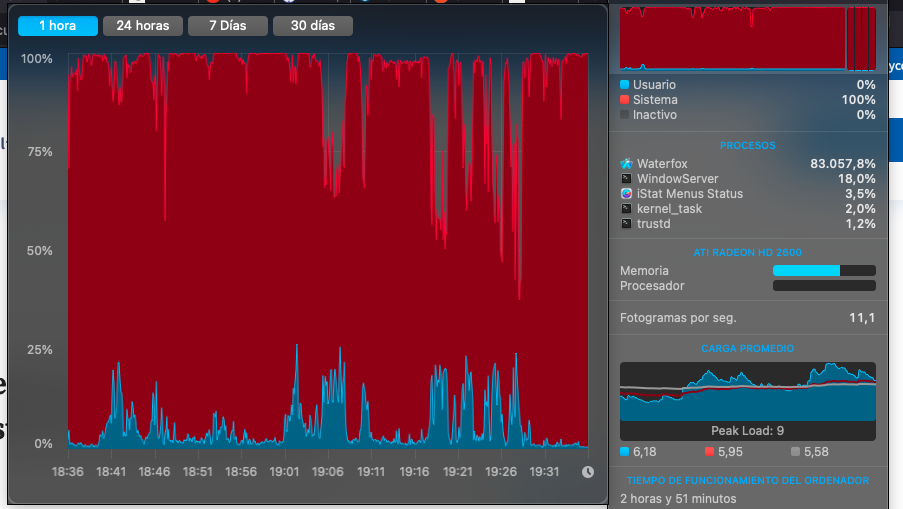The width and height of the screenshot is (903, 509).
Task: Click the Waterfox process icon
Action: [x=626, y=163]
